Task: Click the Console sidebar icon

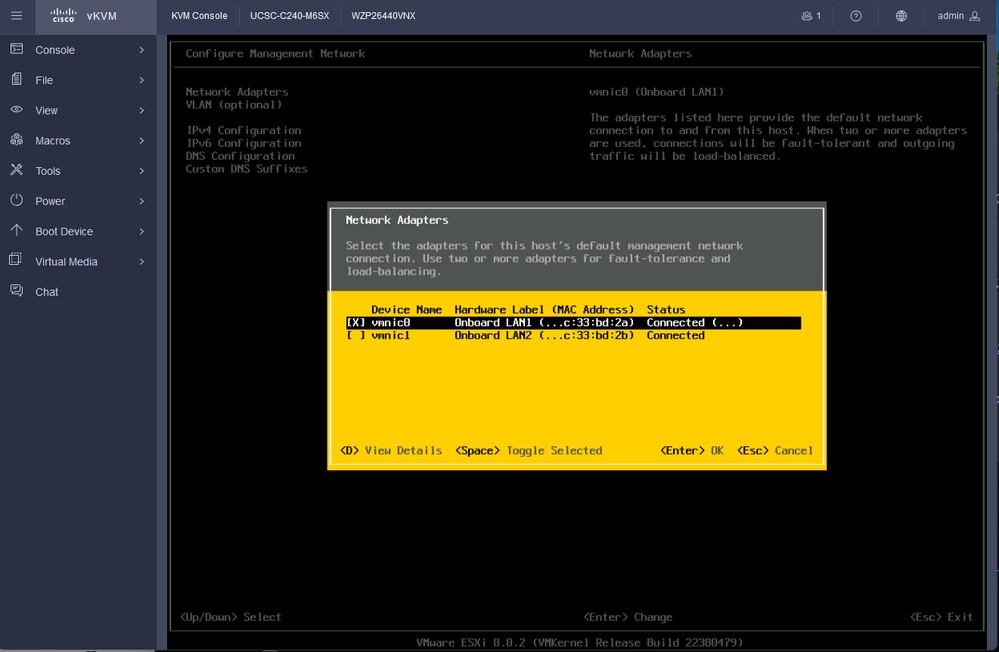Action: tap(17, 49)
